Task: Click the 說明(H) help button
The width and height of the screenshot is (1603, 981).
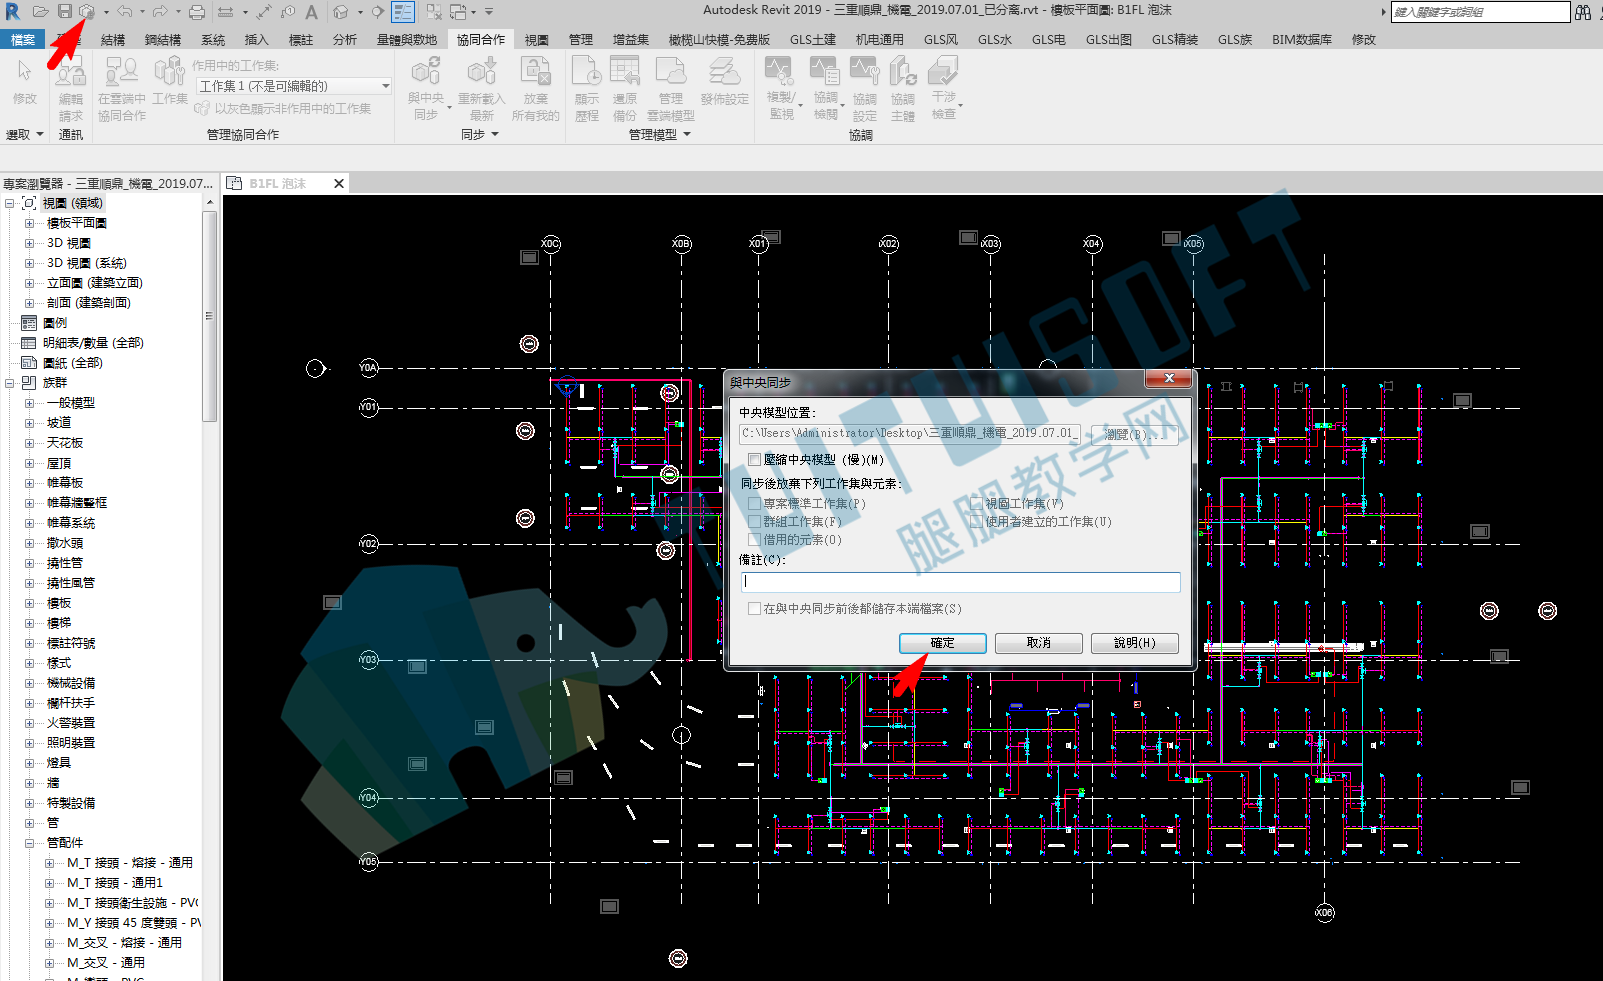Action: point(1134,643)
